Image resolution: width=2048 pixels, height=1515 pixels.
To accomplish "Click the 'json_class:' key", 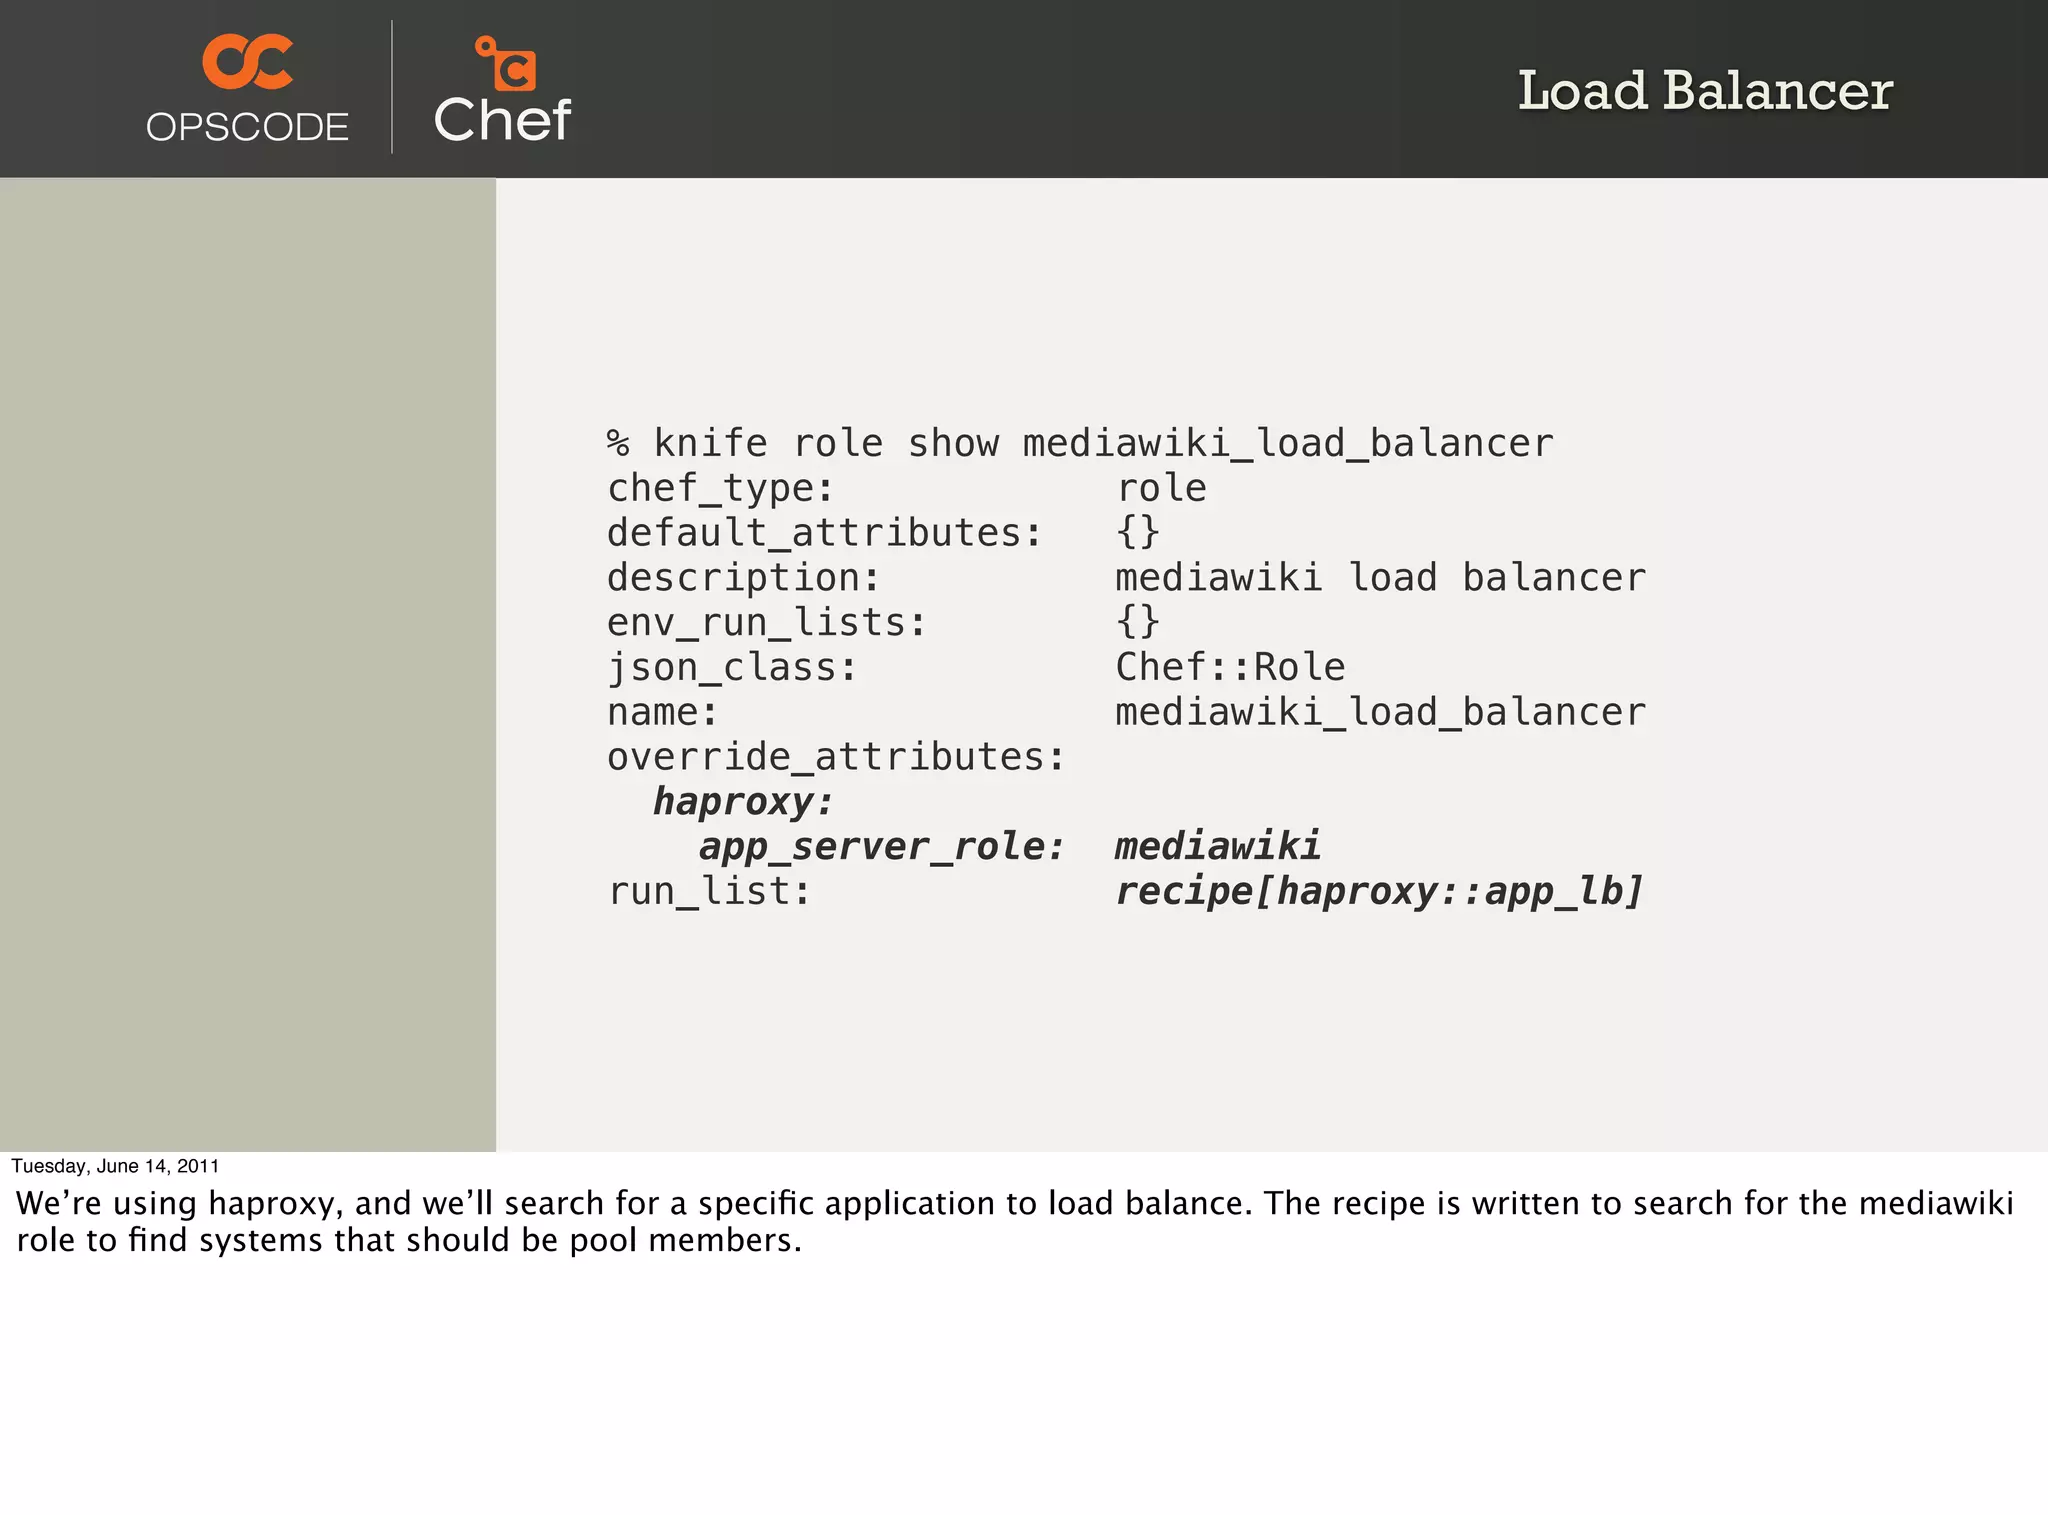I will coord(732,667).
